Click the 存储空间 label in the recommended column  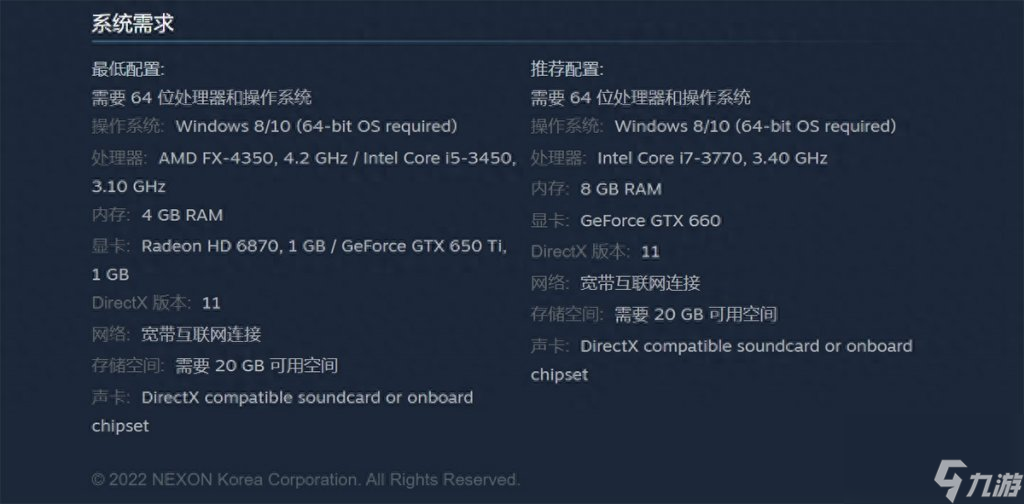pos(567,314)
